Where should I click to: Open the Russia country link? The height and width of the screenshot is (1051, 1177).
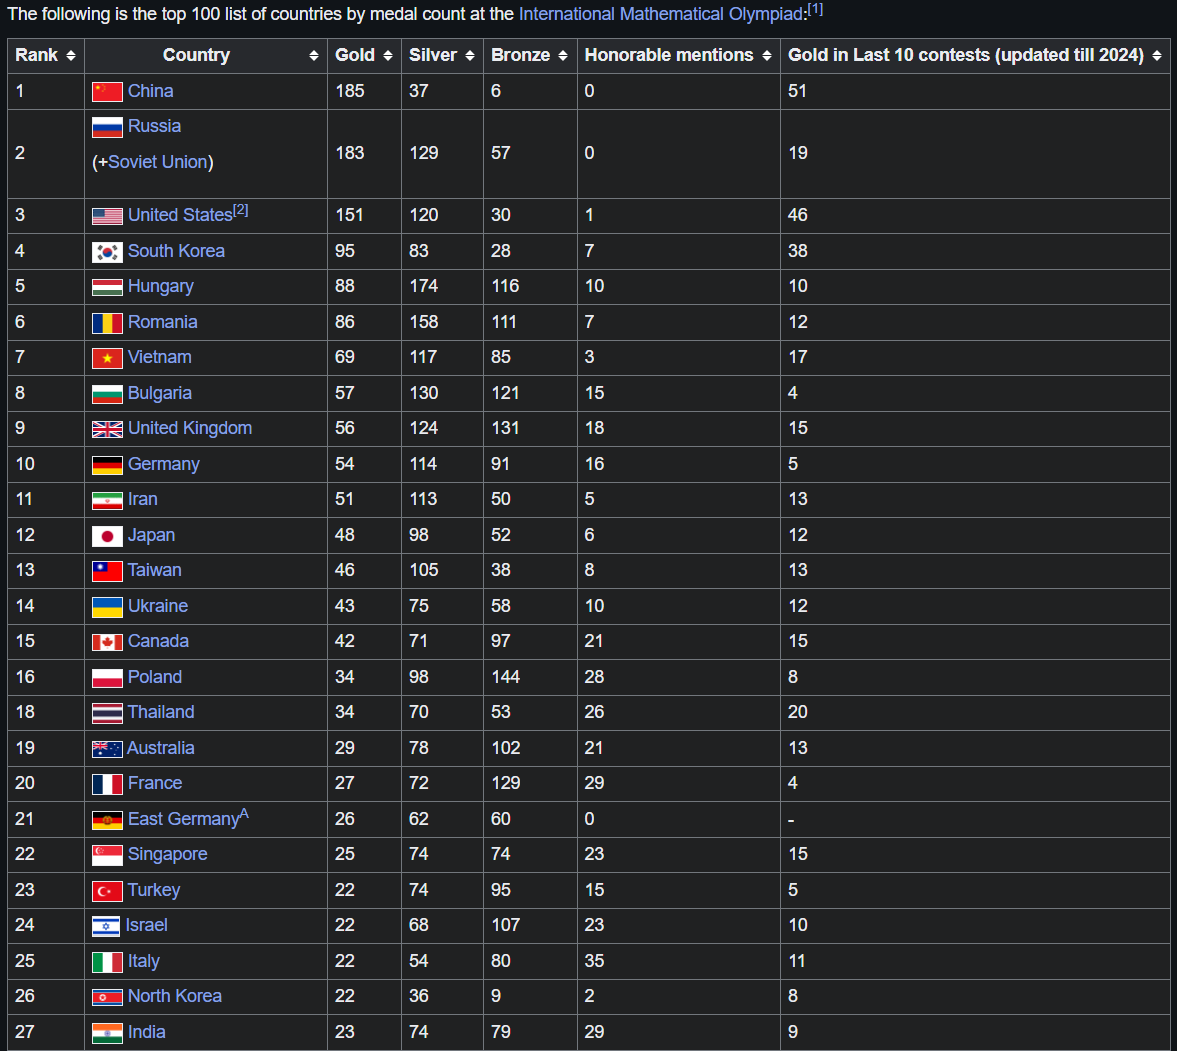click(154, 126)
